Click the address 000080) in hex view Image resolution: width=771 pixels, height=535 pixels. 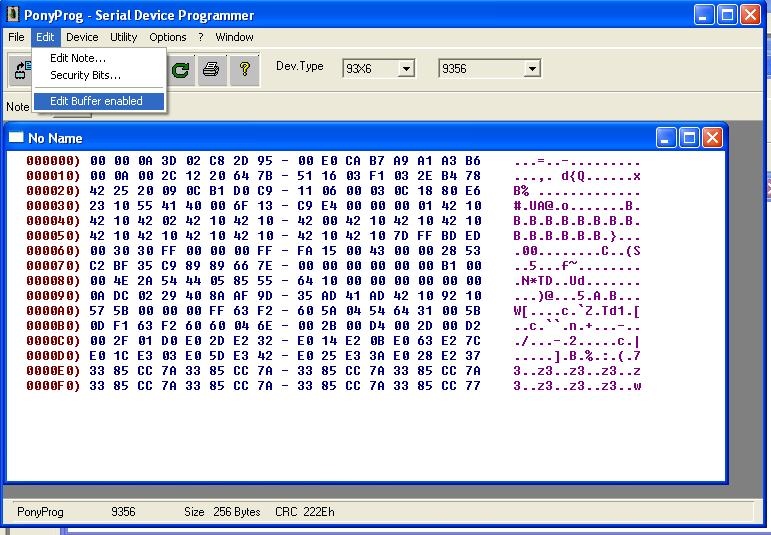click(x=53, y=281)
